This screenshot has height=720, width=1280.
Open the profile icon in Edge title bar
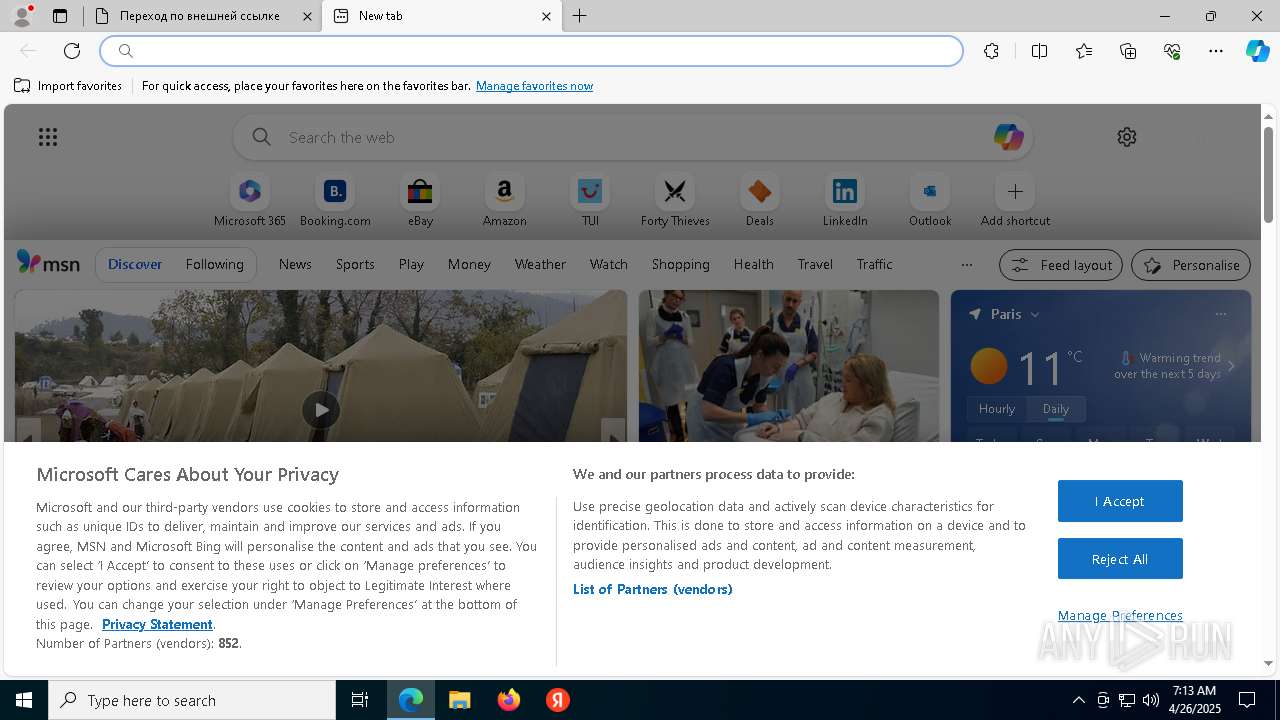pyautogui.click(x=21, y=16)
